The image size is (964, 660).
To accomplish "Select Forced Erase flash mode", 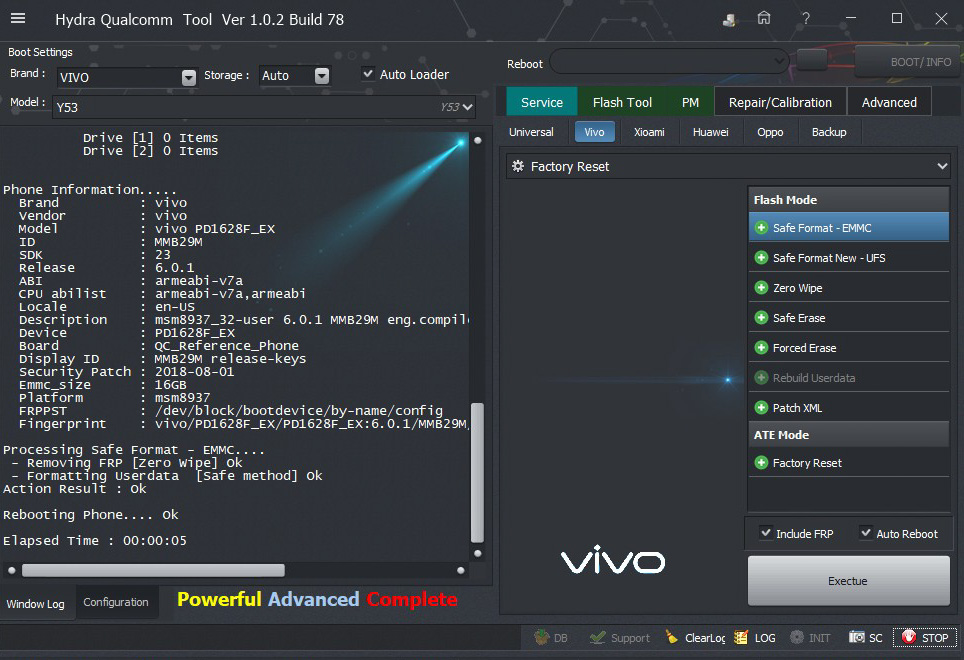I will (x=848, y=348).
